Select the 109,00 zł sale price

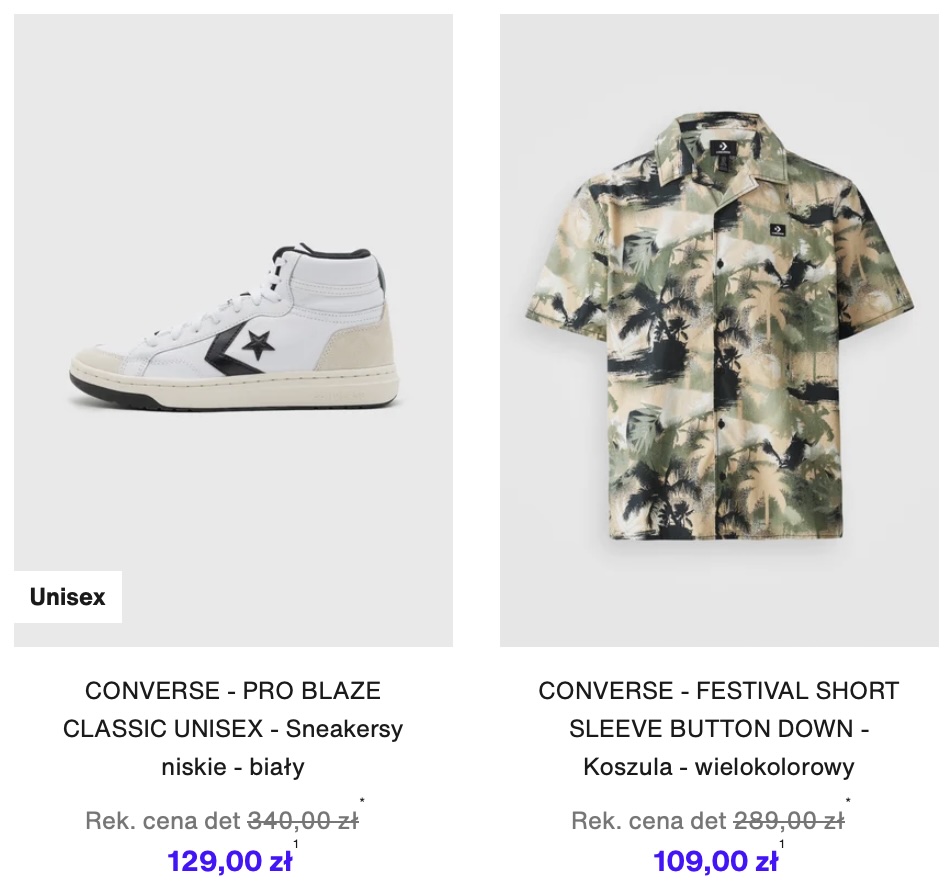coord(715,861)
